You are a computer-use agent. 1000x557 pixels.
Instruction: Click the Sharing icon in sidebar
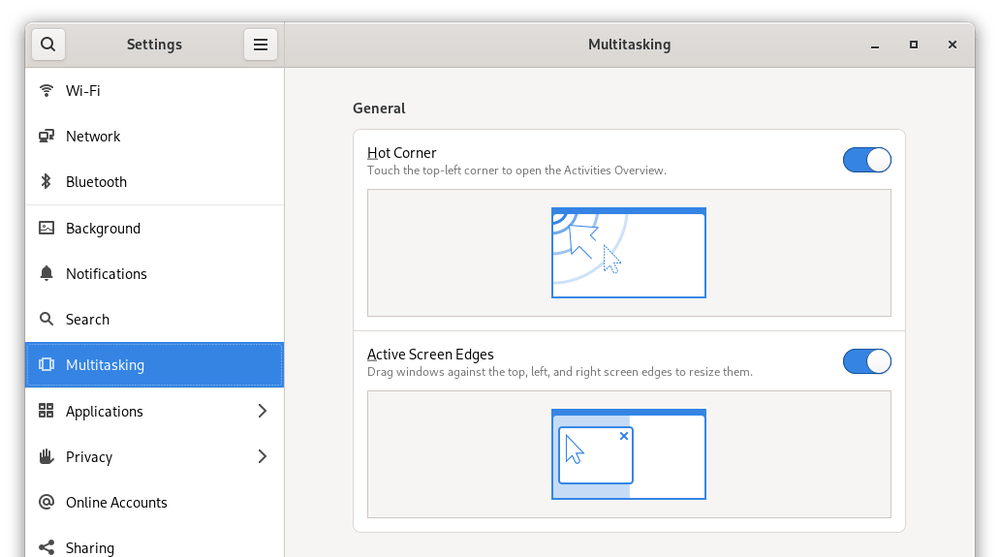click(46, 547)
